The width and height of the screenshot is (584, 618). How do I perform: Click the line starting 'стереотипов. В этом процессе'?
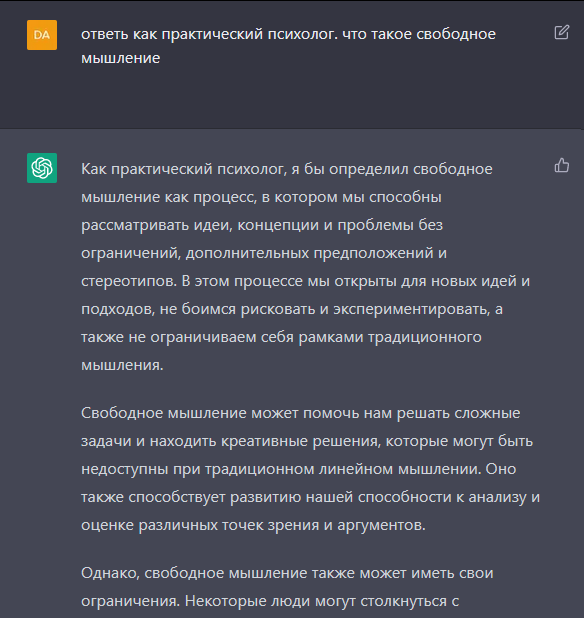click(x=305, y=281)
